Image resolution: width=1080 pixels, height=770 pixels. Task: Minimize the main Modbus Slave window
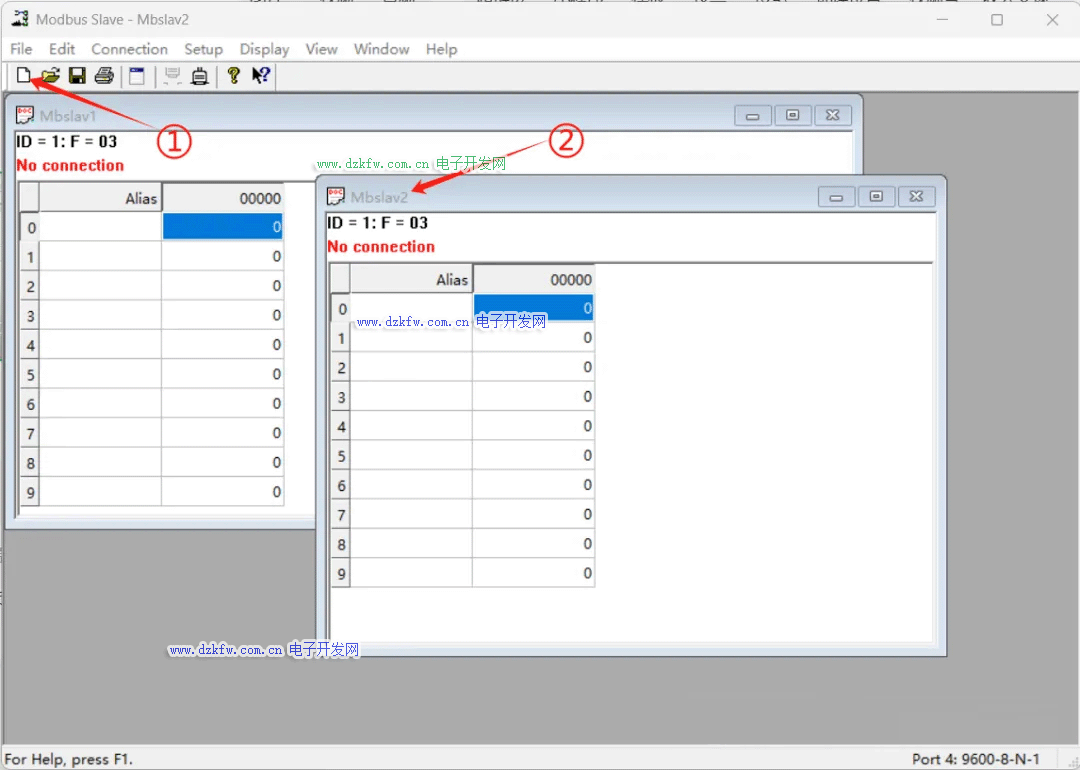point(942,20)
